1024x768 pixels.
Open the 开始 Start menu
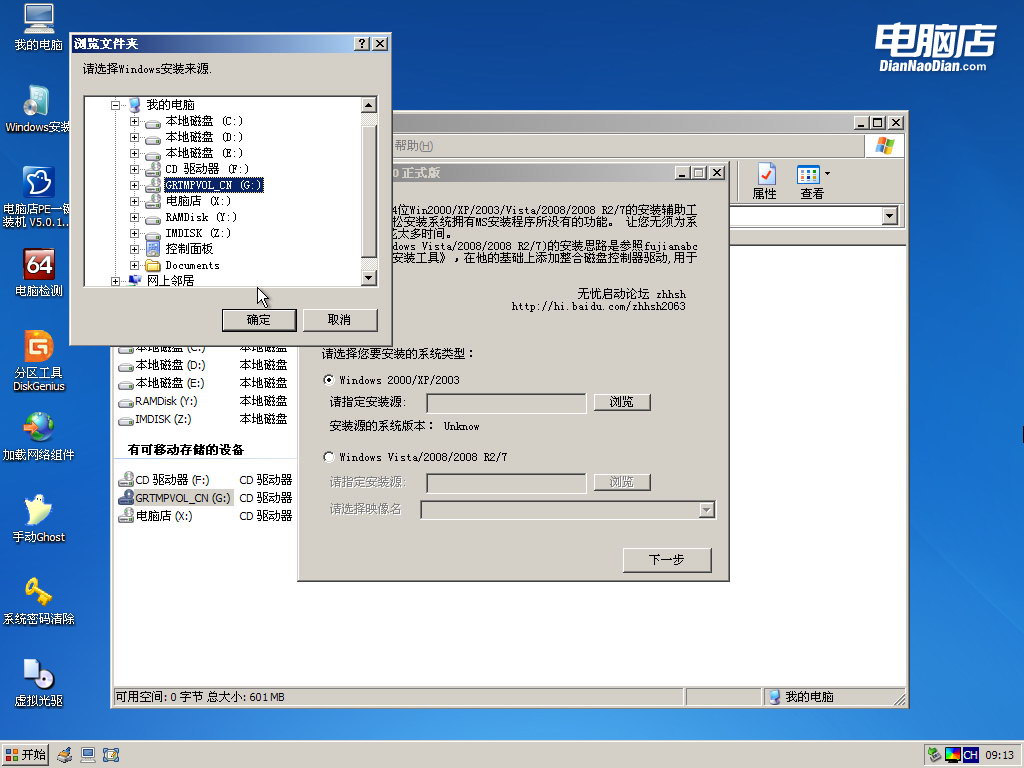23,755
